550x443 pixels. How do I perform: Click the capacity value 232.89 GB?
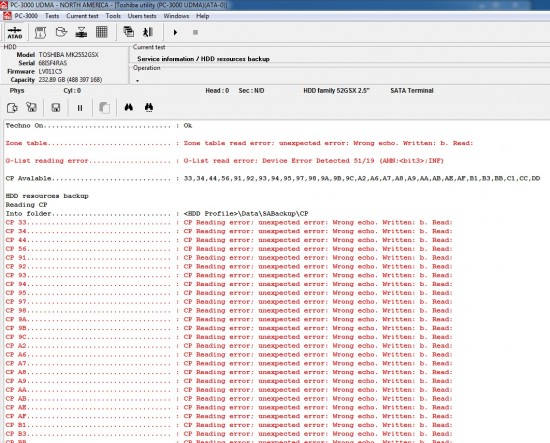point(70,80)
